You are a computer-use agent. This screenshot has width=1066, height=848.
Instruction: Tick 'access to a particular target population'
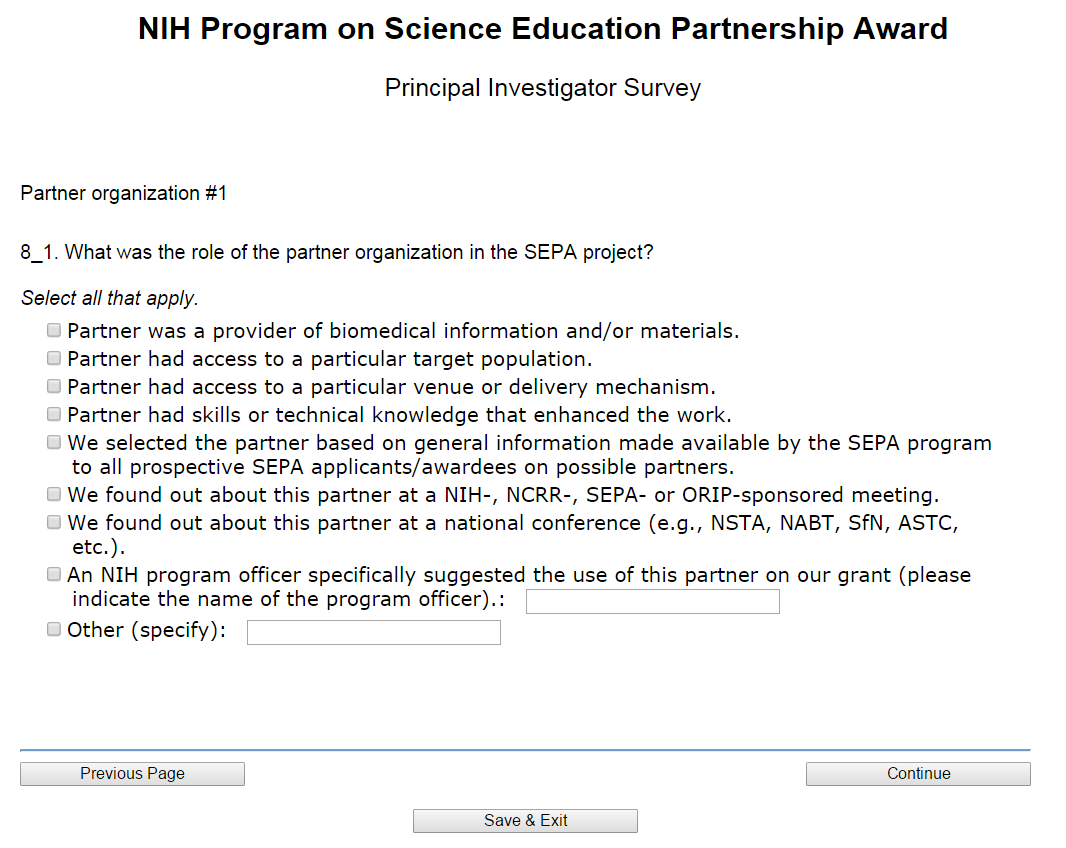point(54,358)
